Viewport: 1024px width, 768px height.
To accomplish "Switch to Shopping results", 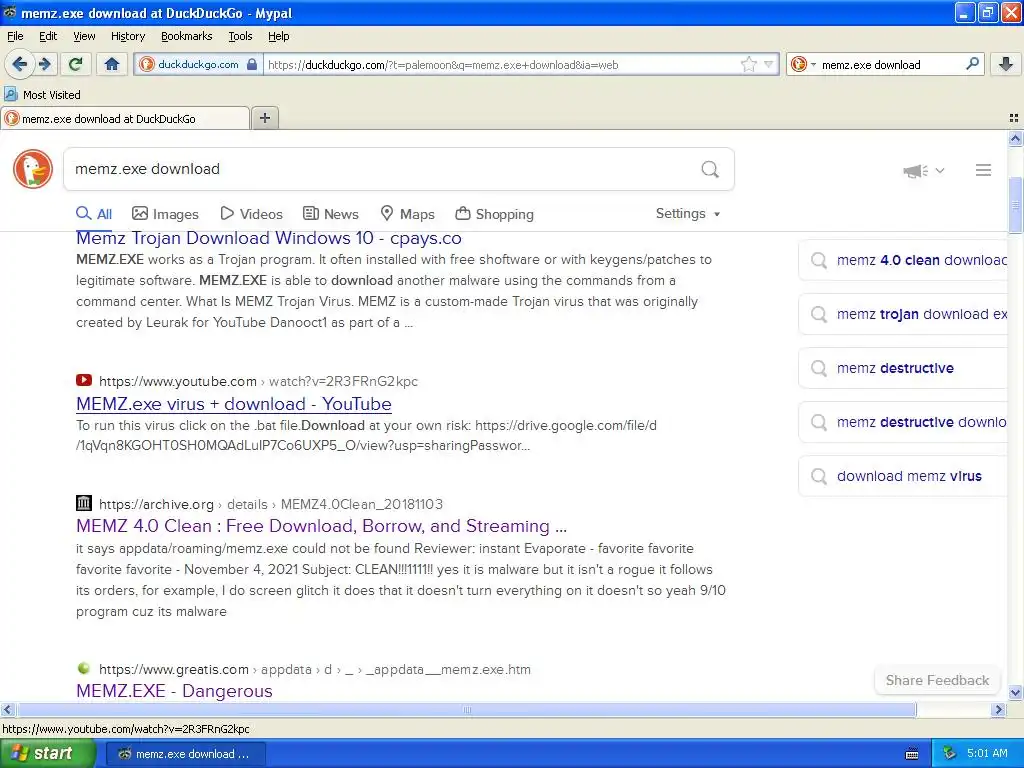I will [494, 214].
